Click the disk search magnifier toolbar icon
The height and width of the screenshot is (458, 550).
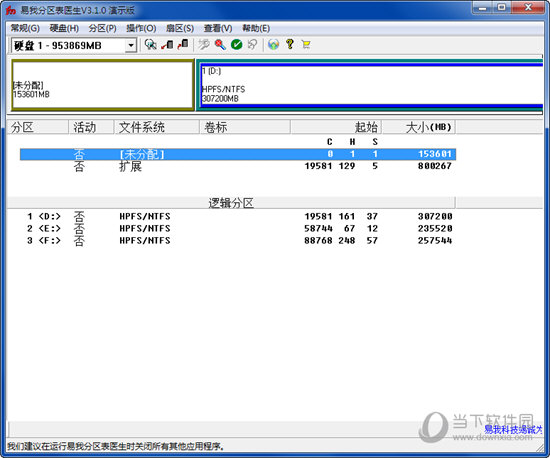coord(150,45)
